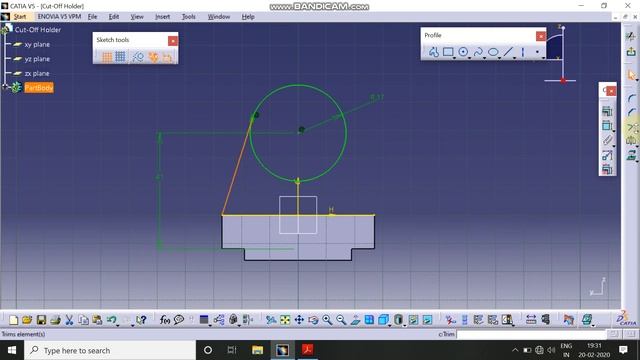This screenshot has width=640, height=360.
Task: Toggle Construction/Standard Element mode
Action: [138, 57]
